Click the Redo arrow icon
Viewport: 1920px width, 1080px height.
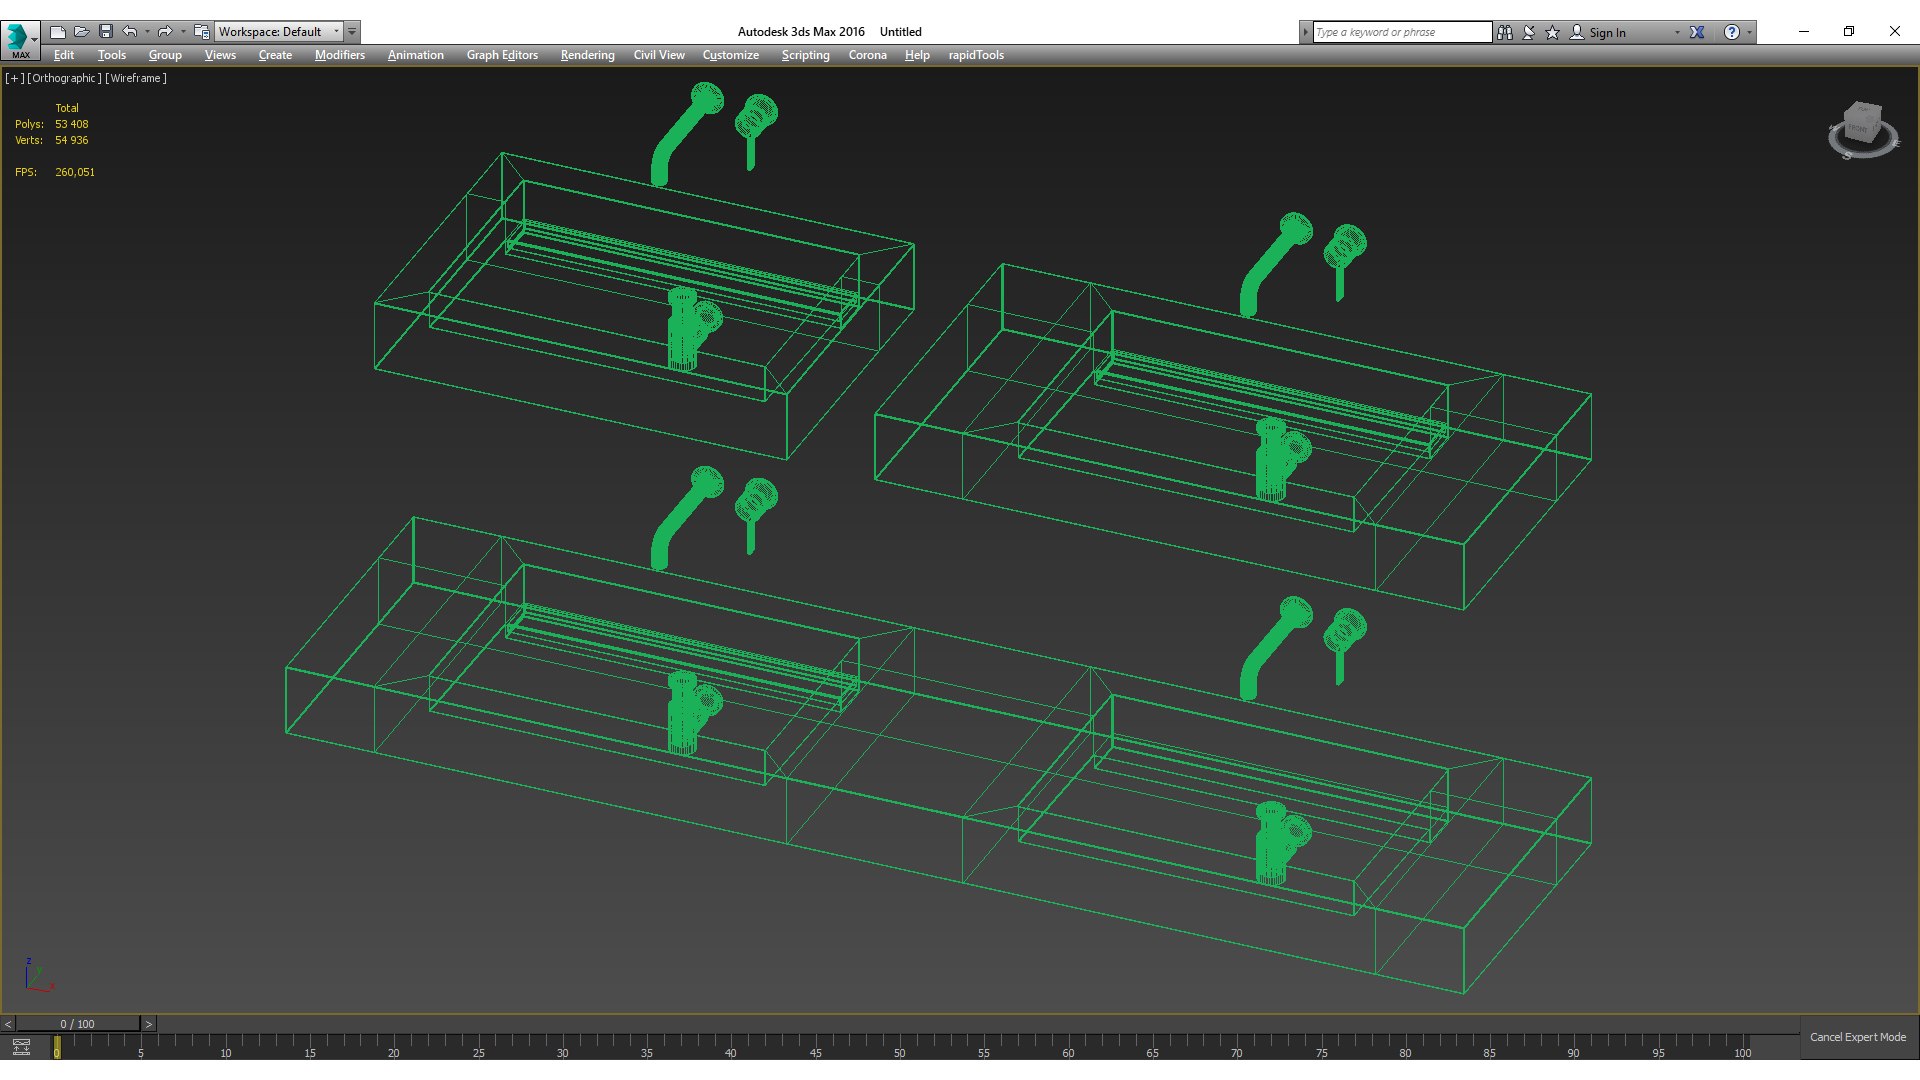(165, 32)
